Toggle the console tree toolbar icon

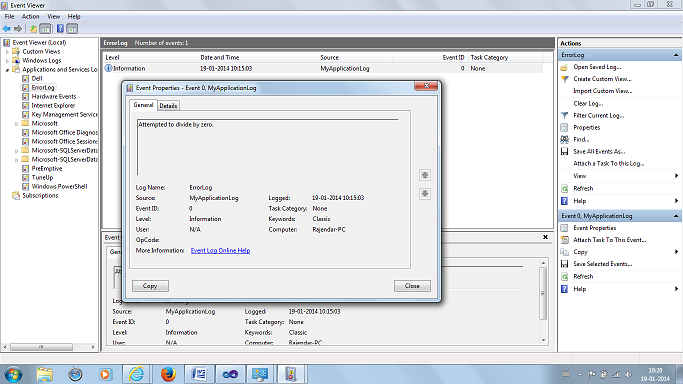[45, 29]
